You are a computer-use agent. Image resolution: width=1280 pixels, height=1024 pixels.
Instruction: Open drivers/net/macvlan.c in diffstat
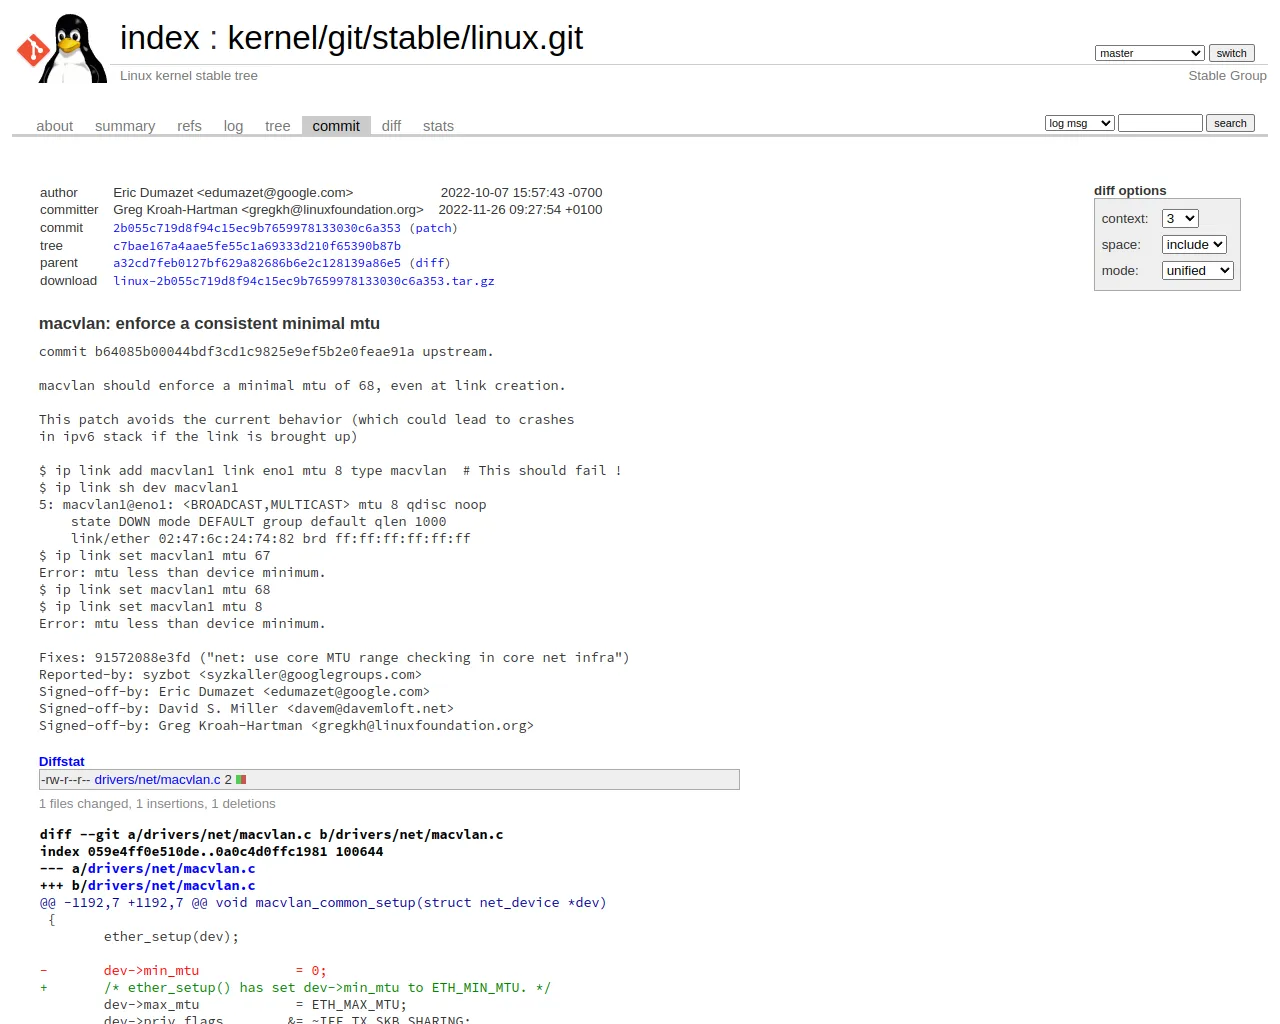point(157,780)
